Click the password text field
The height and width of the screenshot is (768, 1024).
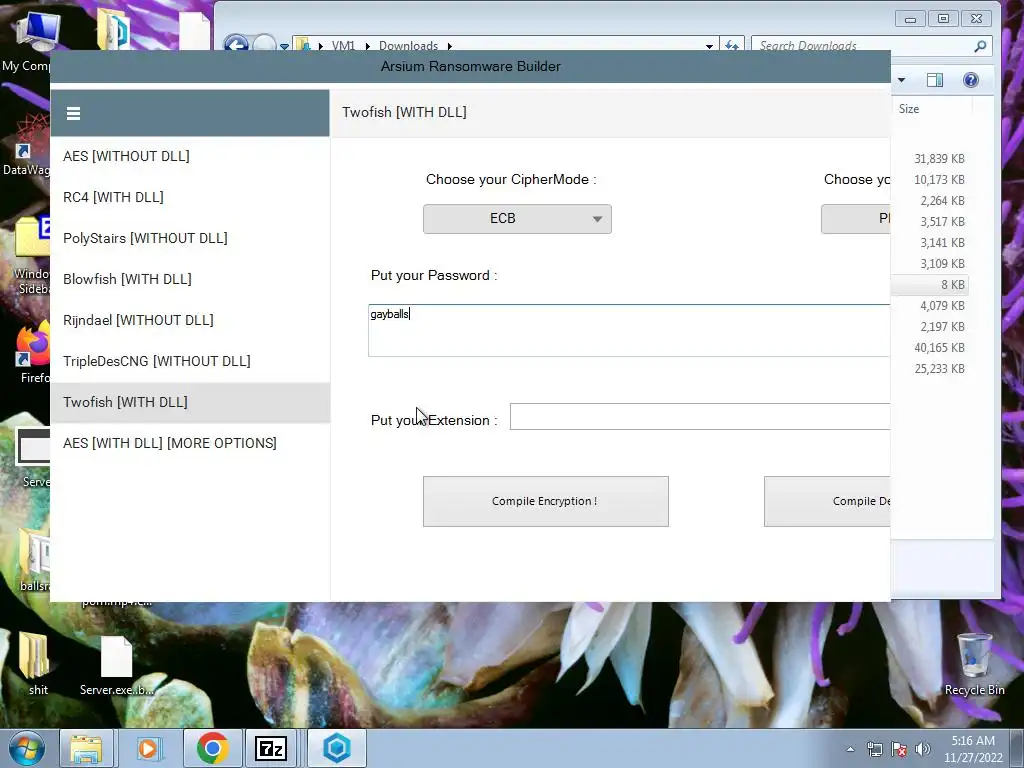[x=629, y=330]
